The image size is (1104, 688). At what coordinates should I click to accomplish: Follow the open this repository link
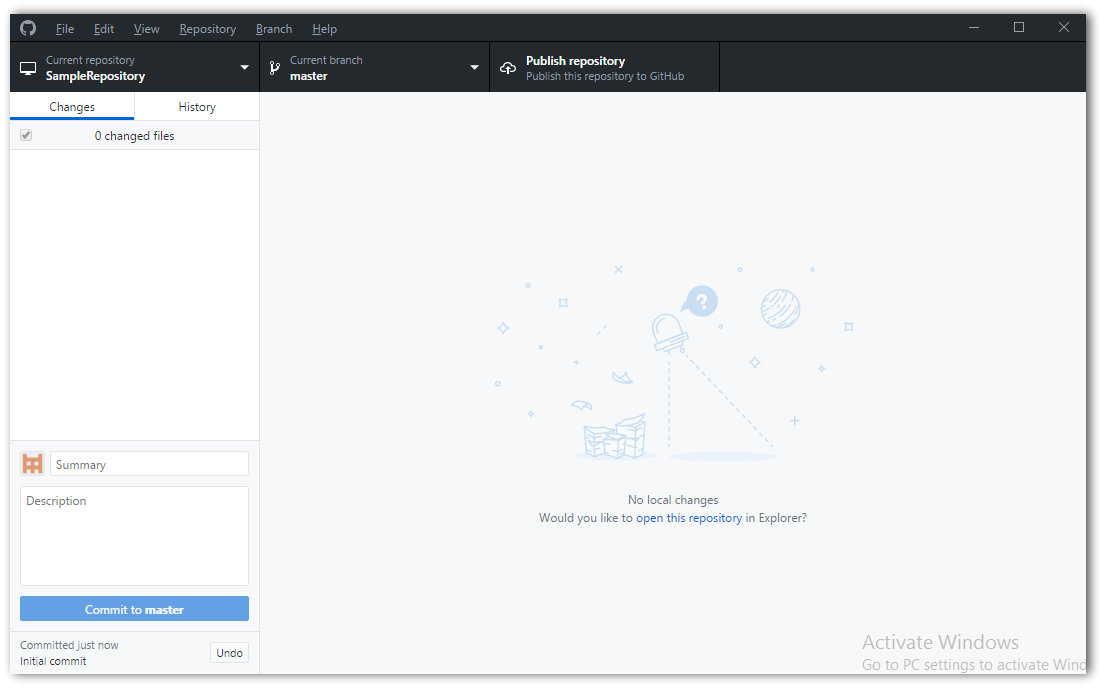click(689, 518)
